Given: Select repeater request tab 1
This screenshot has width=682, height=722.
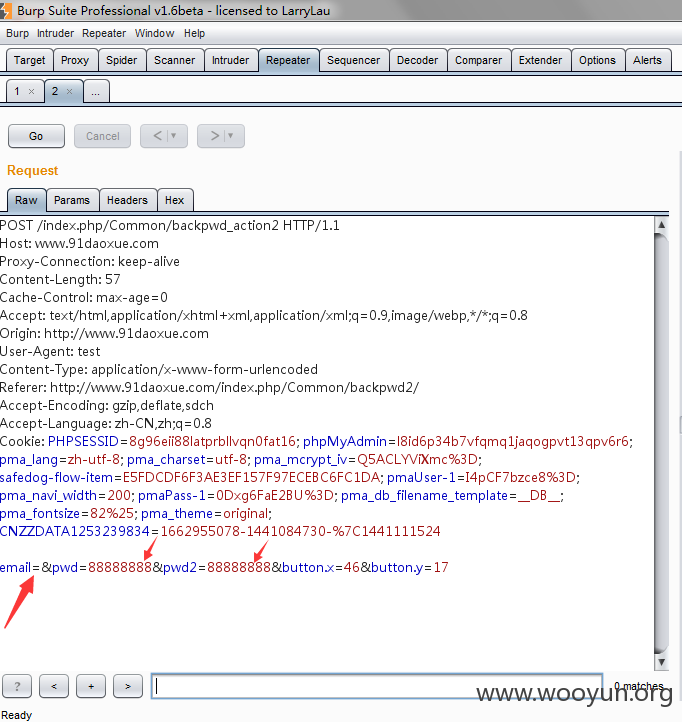Looking at the screenshot, I should pyautogui.click(x=17, y=91).
